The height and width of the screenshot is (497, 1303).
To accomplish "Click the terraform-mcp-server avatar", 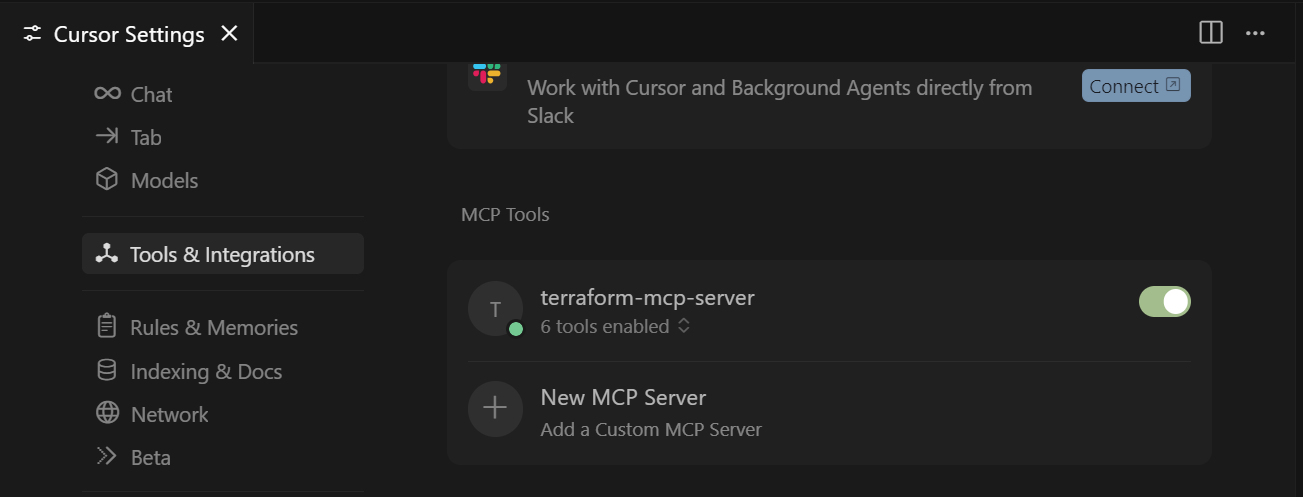I will (x=495, y=309).
